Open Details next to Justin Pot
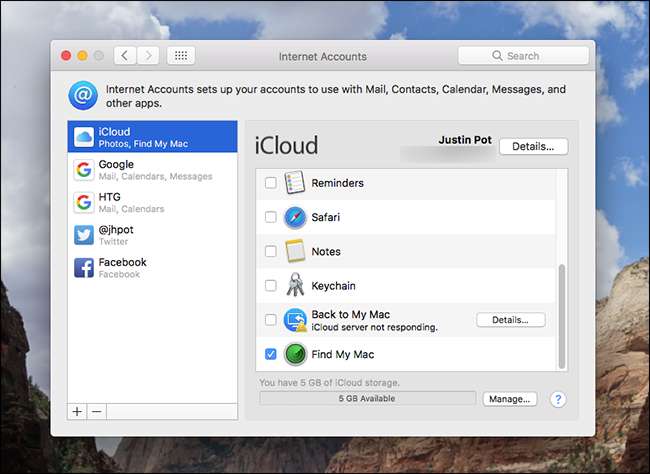The height and width of the screenshot is (474, 650). (533, 146)
